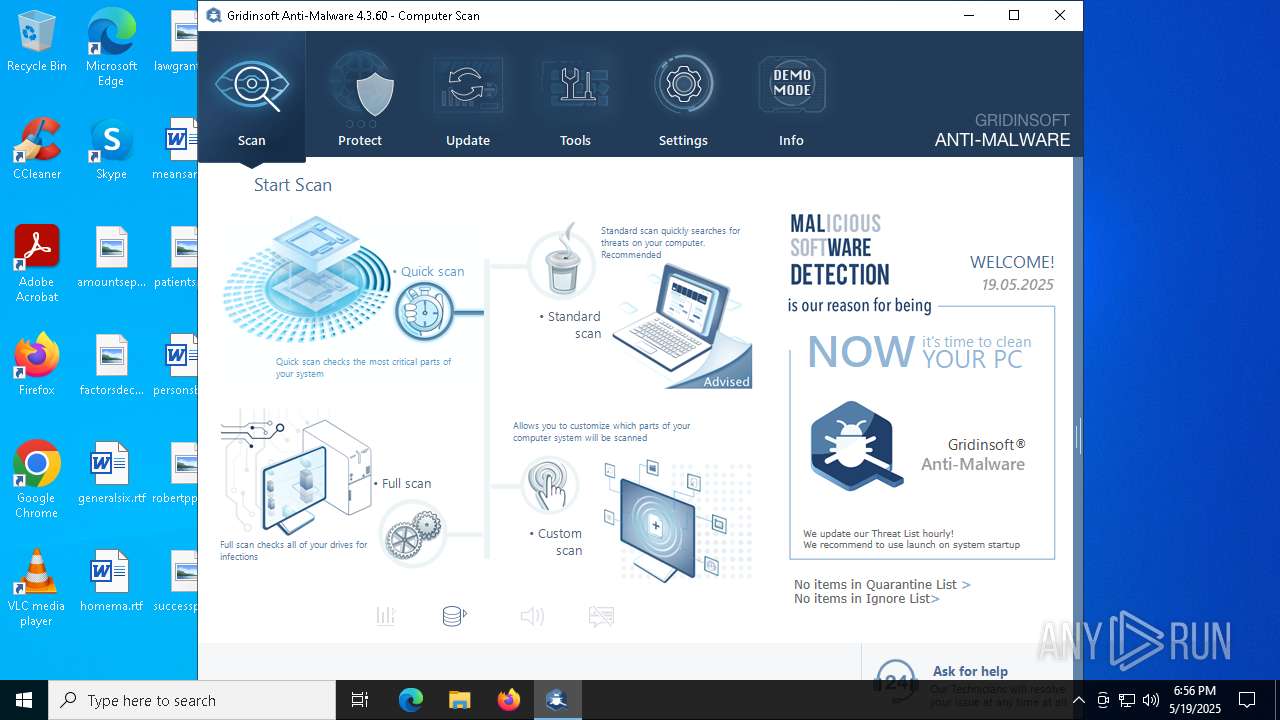Click the taskbar search box
The image size is (1280, 720).
tap(192, 700)
